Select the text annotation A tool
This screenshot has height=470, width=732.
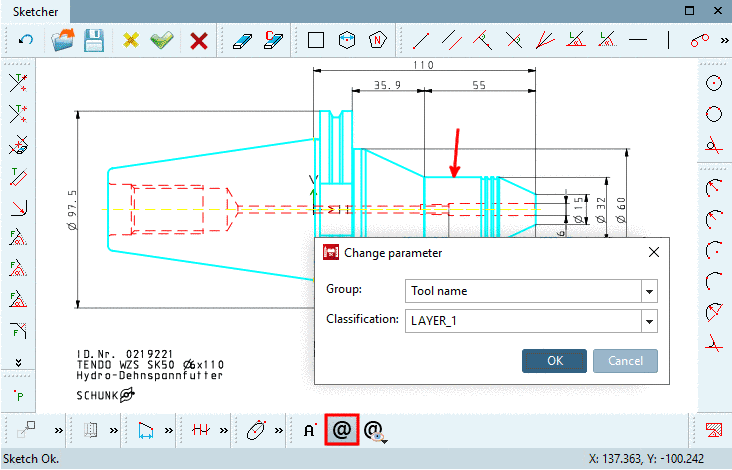coord(310,430)
